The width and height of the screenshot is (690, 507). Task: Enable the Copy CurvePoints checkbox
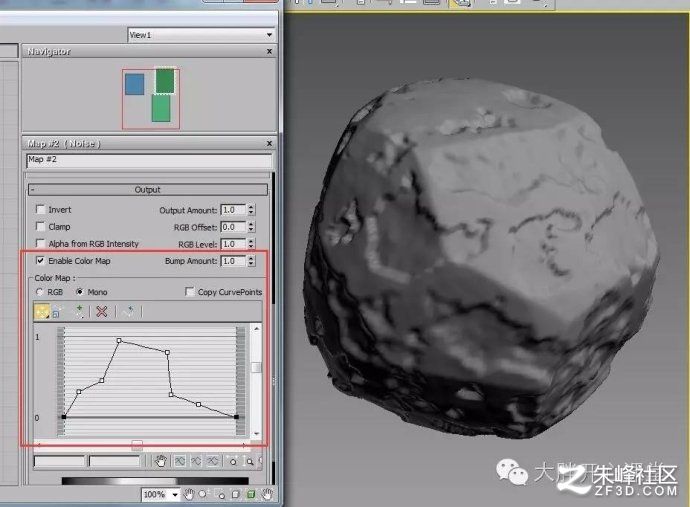190,292
